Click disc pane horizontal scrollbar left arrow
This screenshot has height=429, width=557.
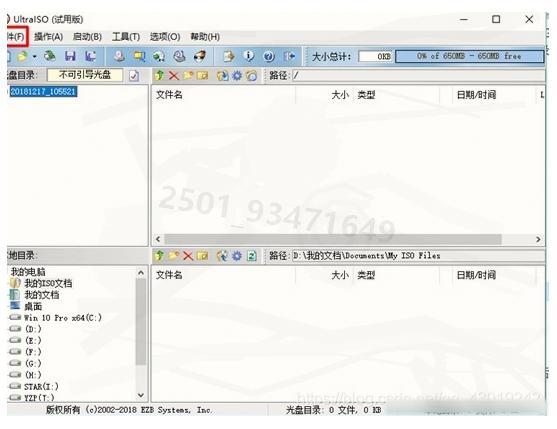(x=158, y=239)
